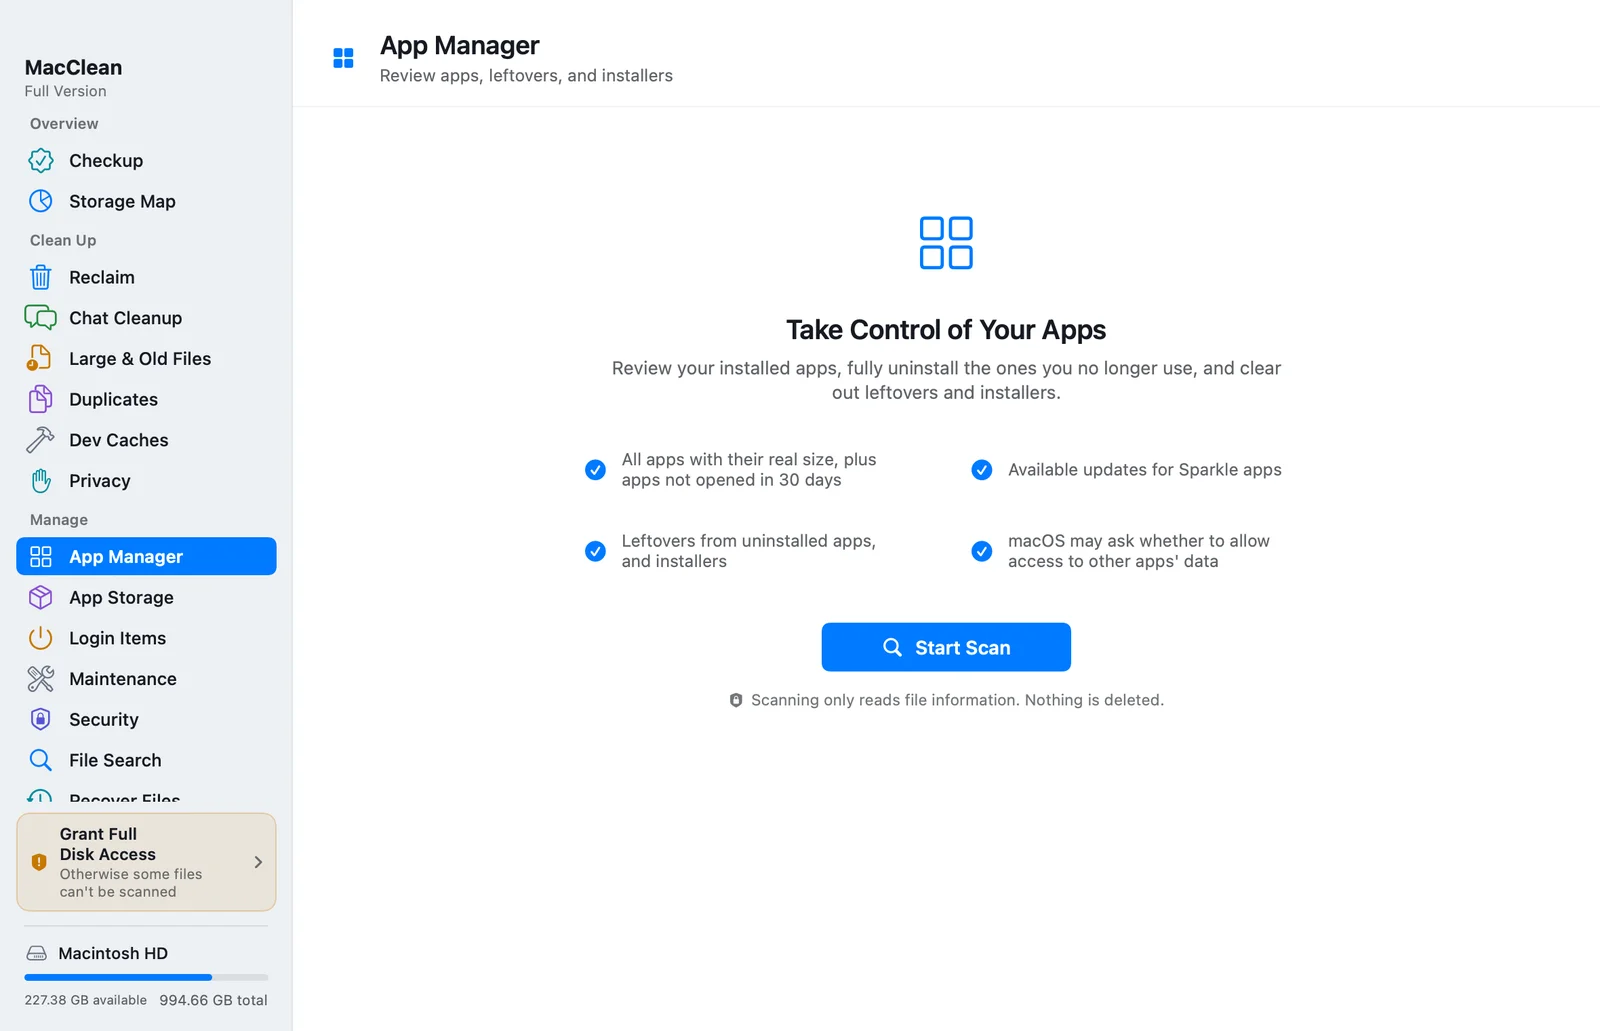Click the Scanning only reads file information note
This screenshot has height=1031, width=1600.
pyautogui.click(x=957, y=700)
